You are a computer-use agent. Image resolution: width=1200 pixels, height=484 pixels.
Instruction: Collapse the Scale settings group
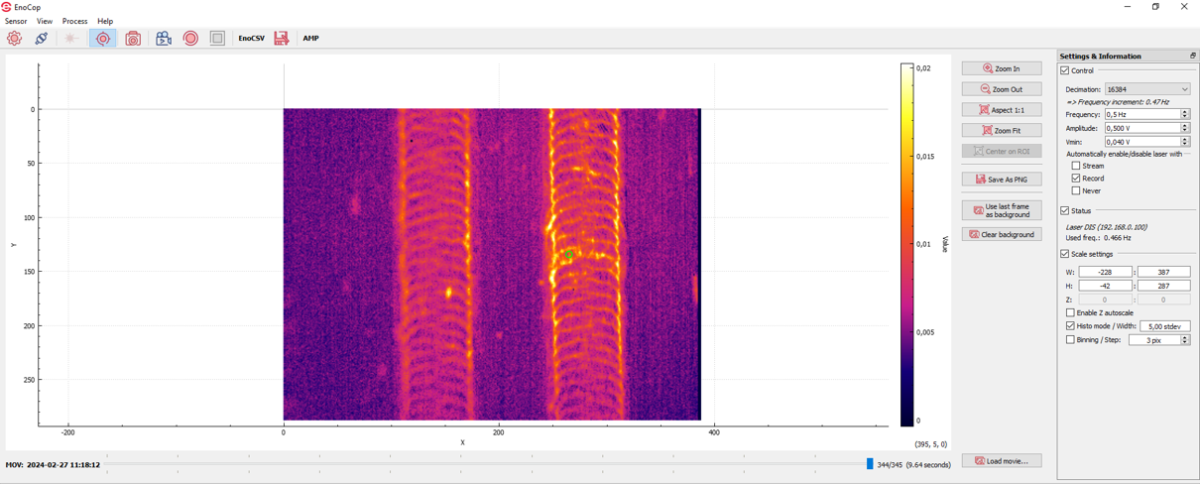pos(1065,254)
